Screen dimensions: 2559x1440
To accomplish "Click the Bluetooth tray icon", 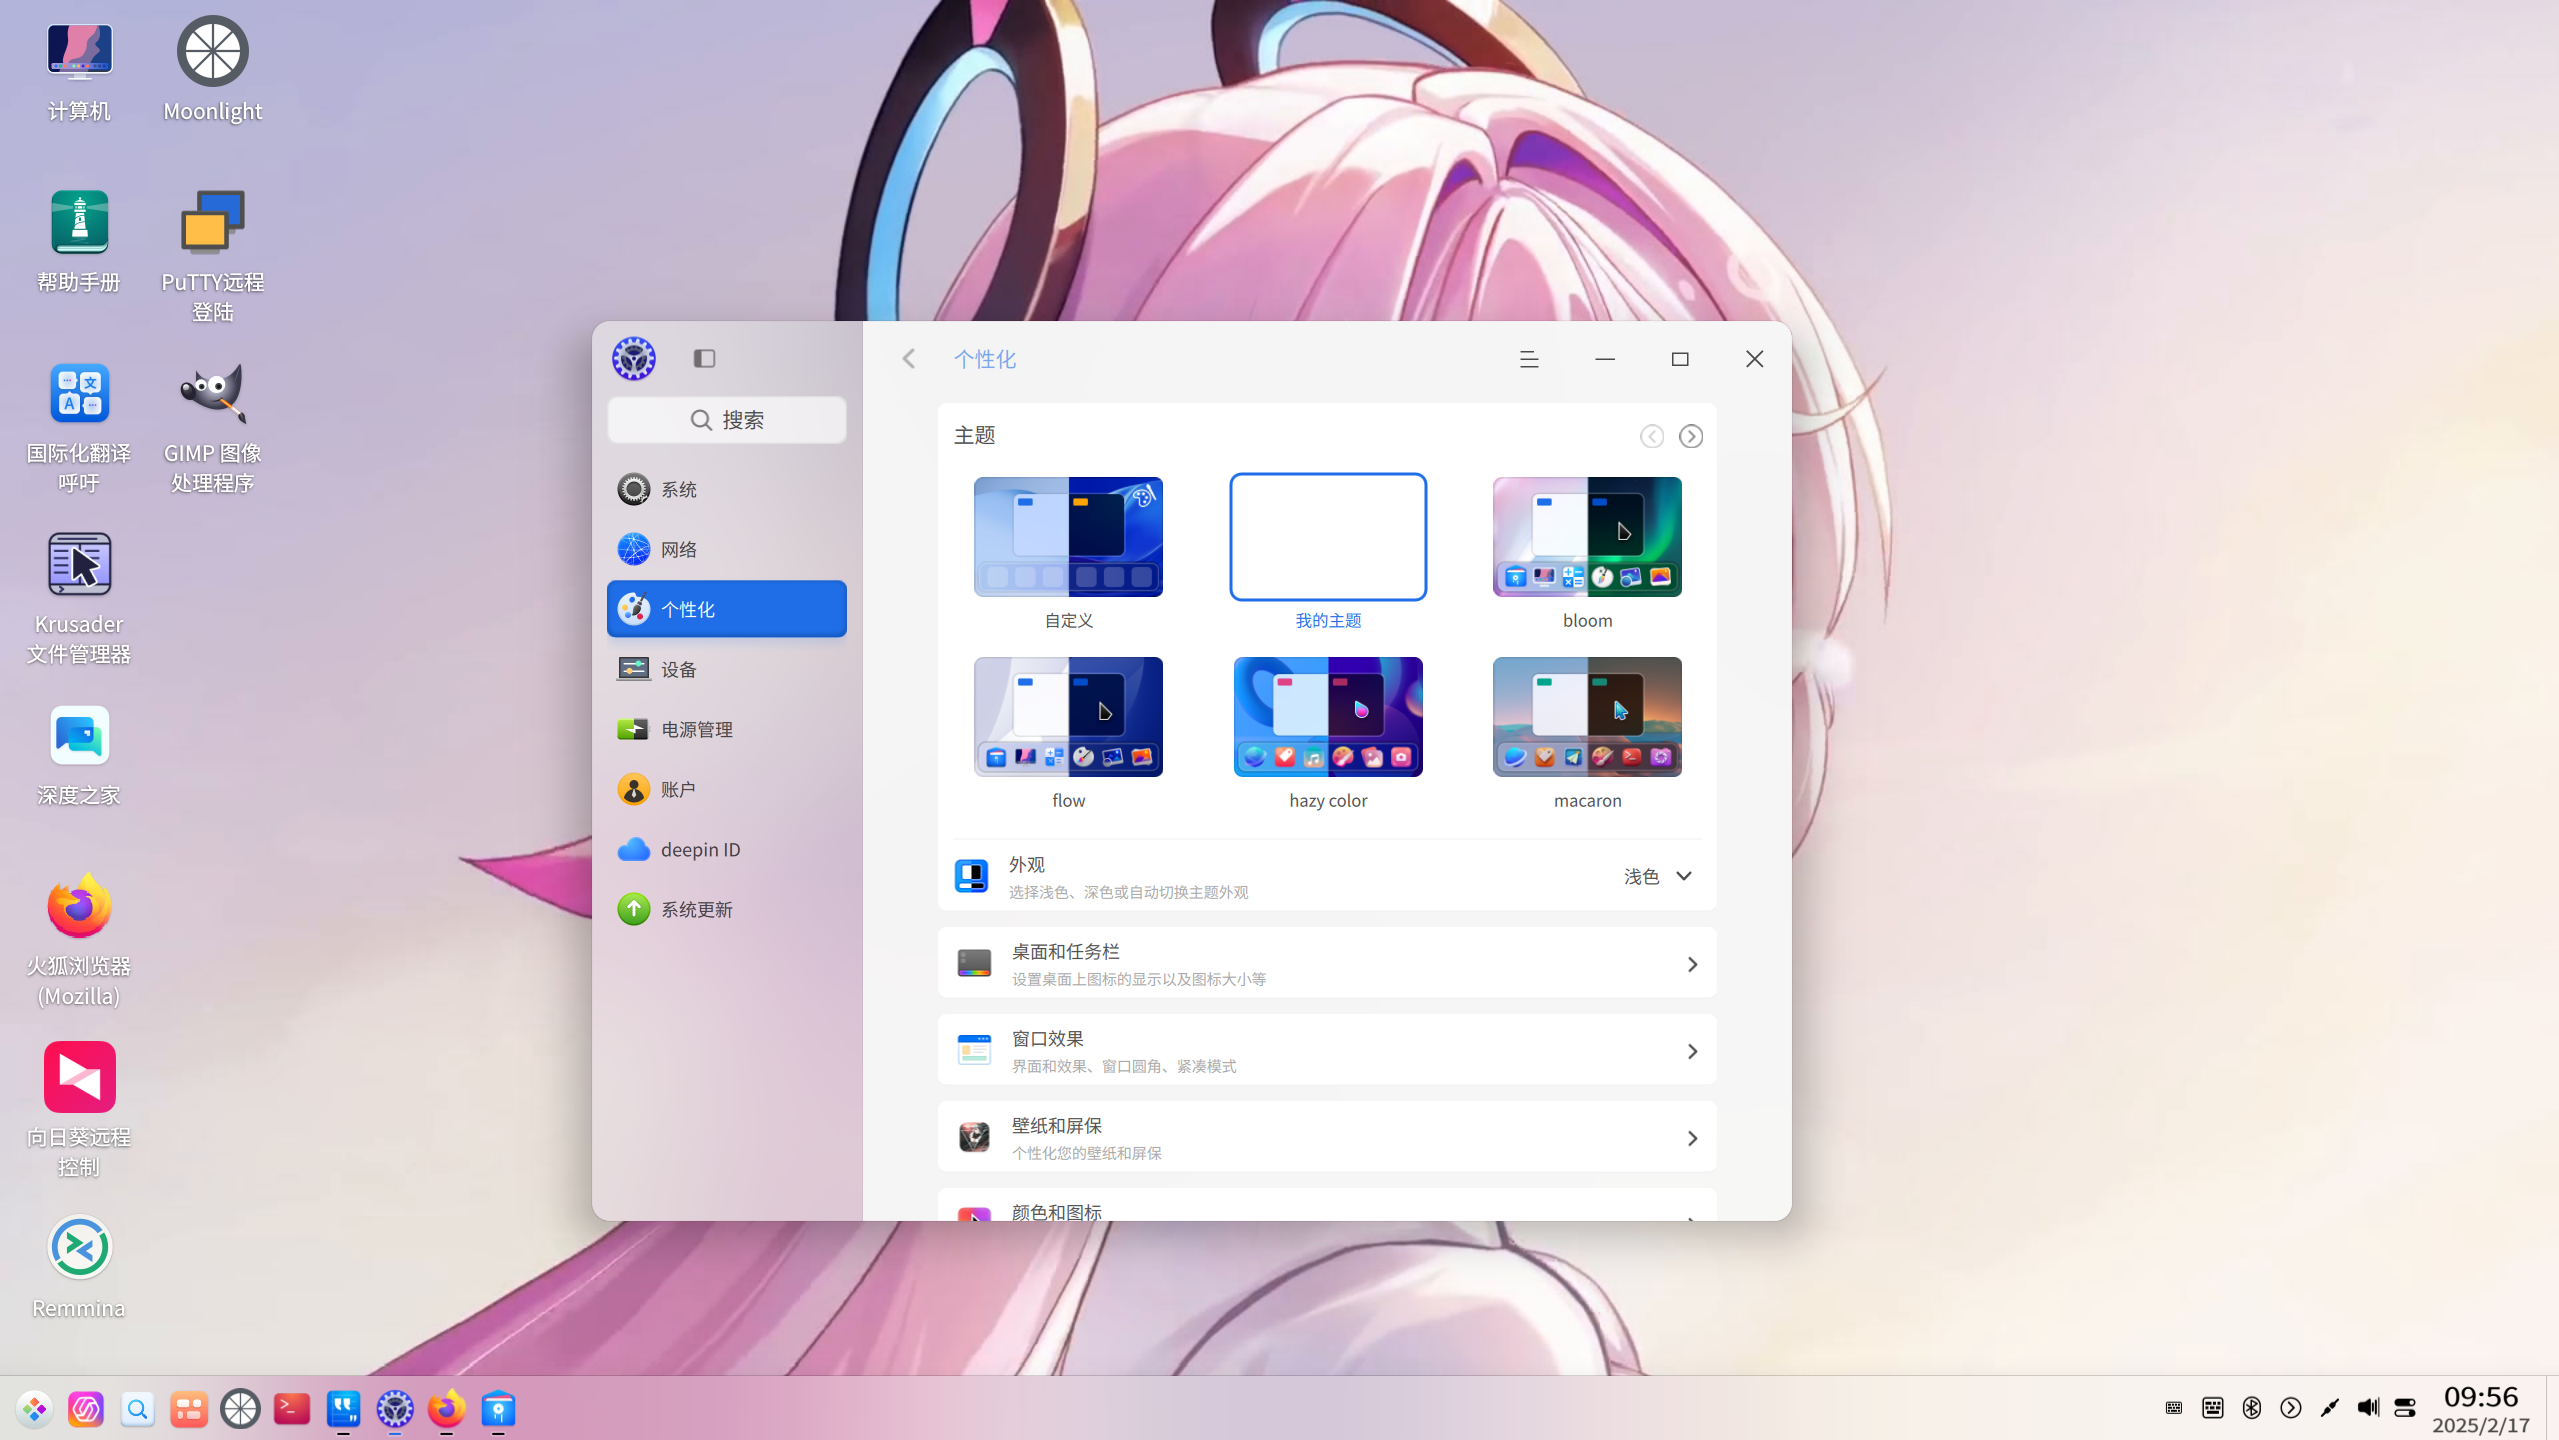I will [x=2251, y=1408].
